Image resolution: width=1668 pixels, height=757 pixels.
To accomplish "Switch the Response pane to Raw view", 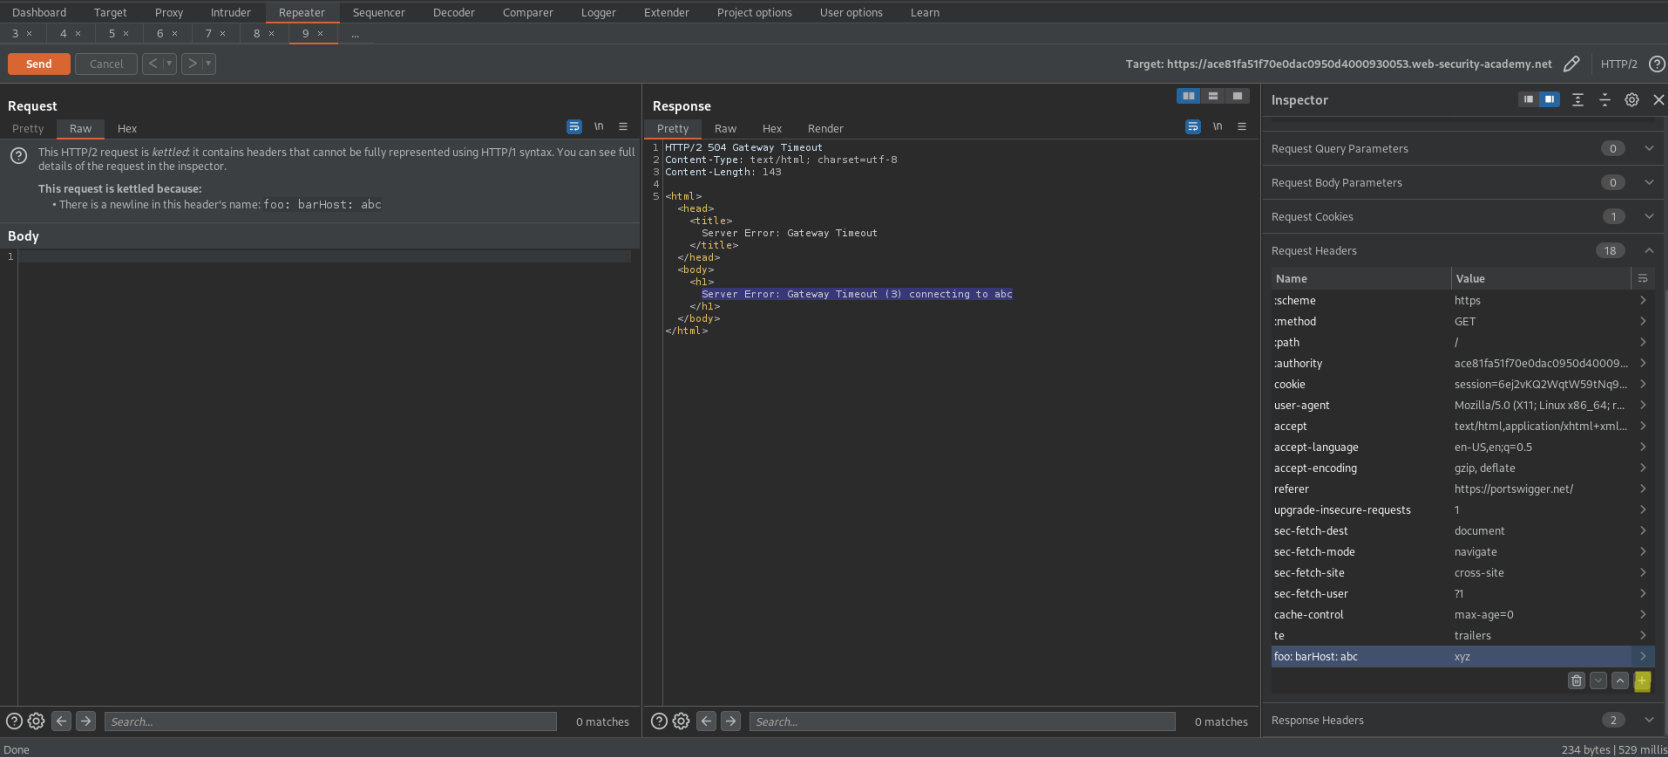I will [725, 129].
